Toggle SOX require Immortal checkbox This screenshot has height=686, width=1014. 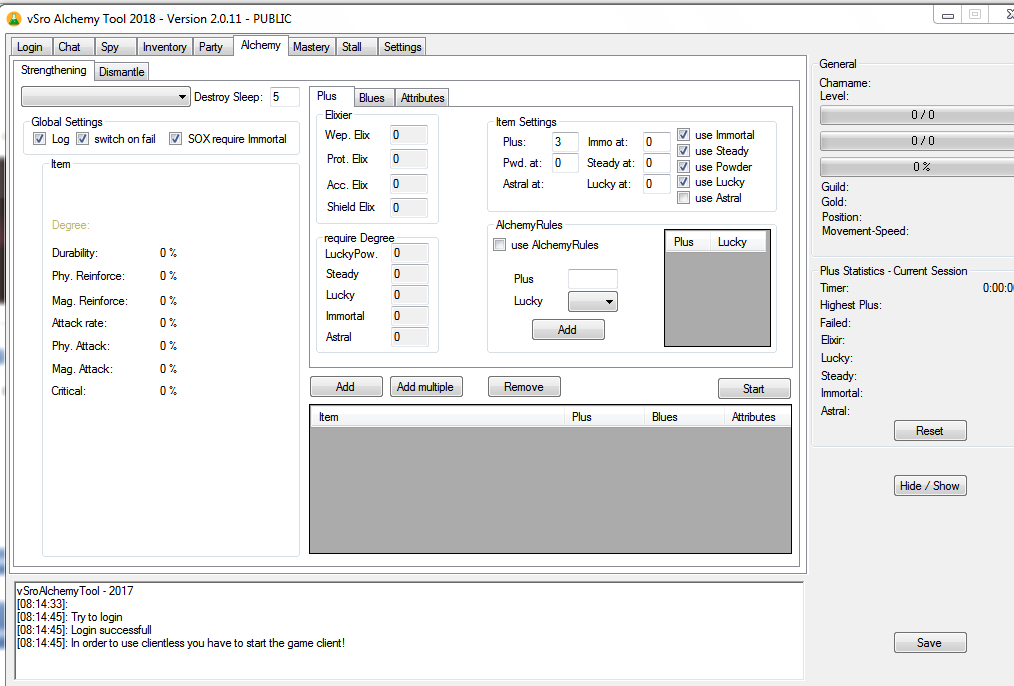coord(175,139)
